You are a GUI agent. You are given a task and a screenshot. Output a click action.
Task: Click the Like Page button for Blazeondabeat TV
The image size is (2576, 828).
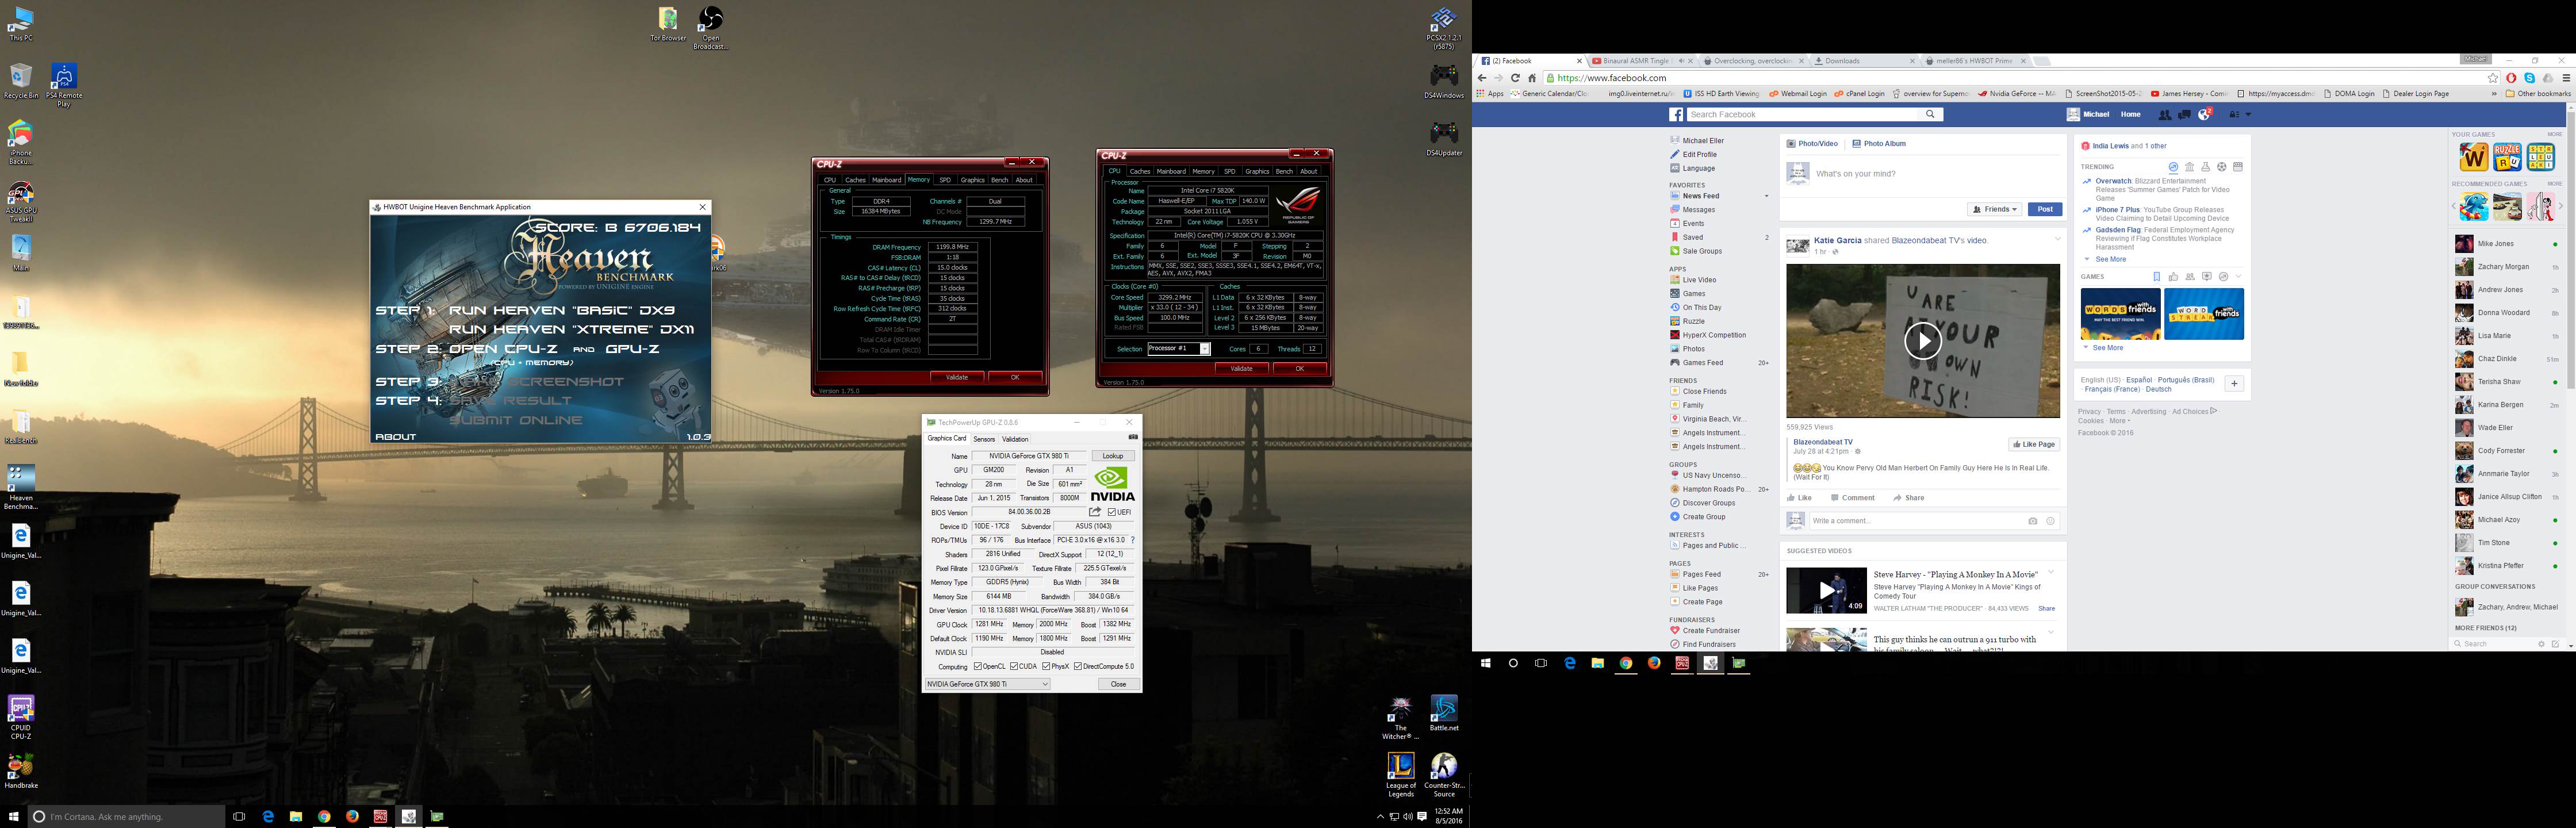[x=2034, y=444]
